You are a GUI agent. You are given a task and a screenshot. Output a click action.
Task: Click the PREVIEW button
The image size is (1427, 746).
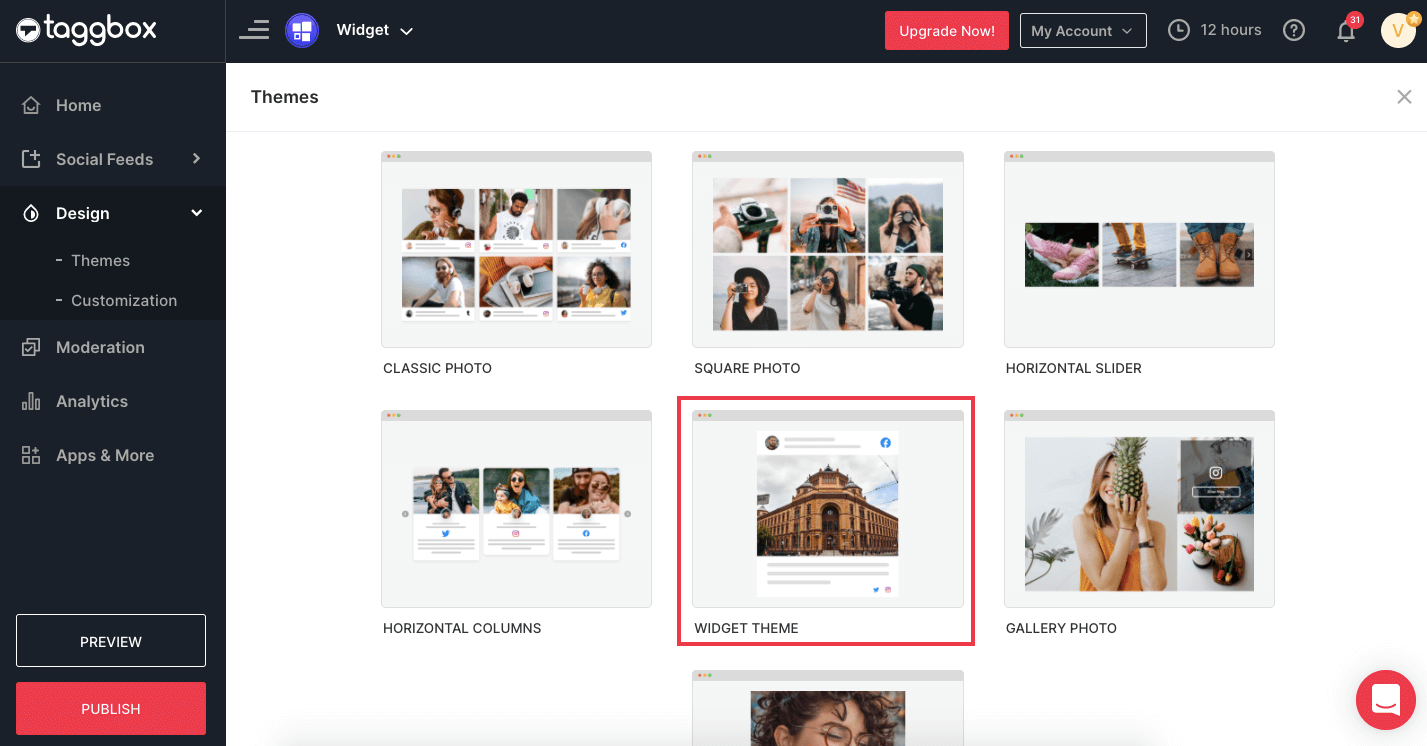pos(111,641)
